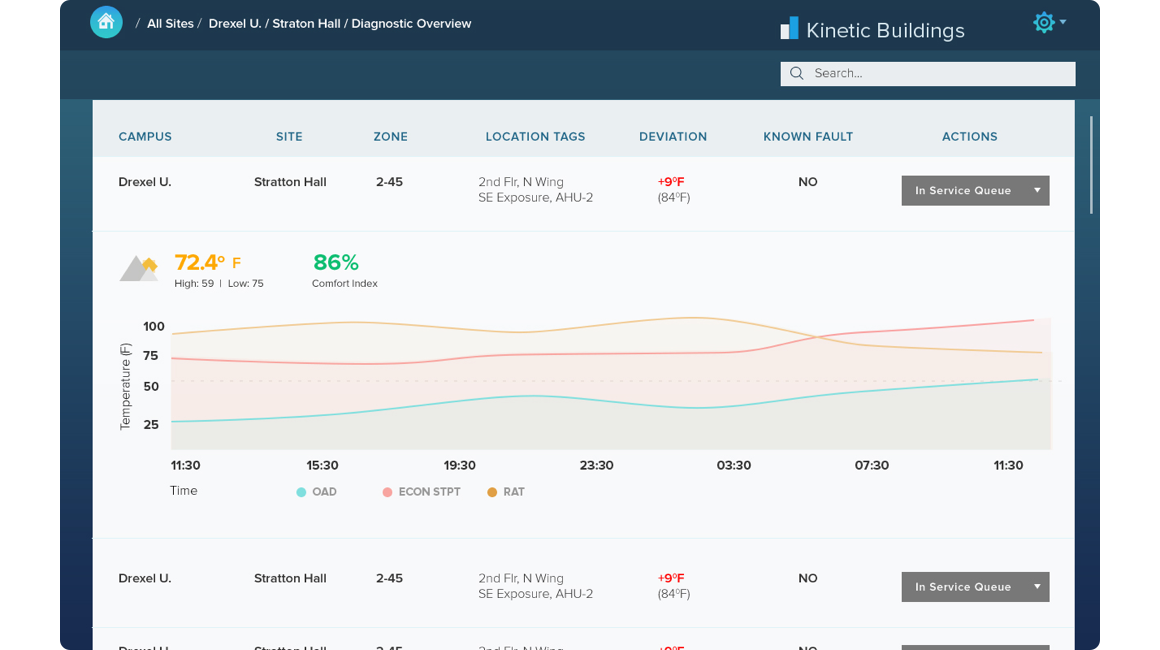Click first row Stratton Hall site cell

(x=290, y=182)
